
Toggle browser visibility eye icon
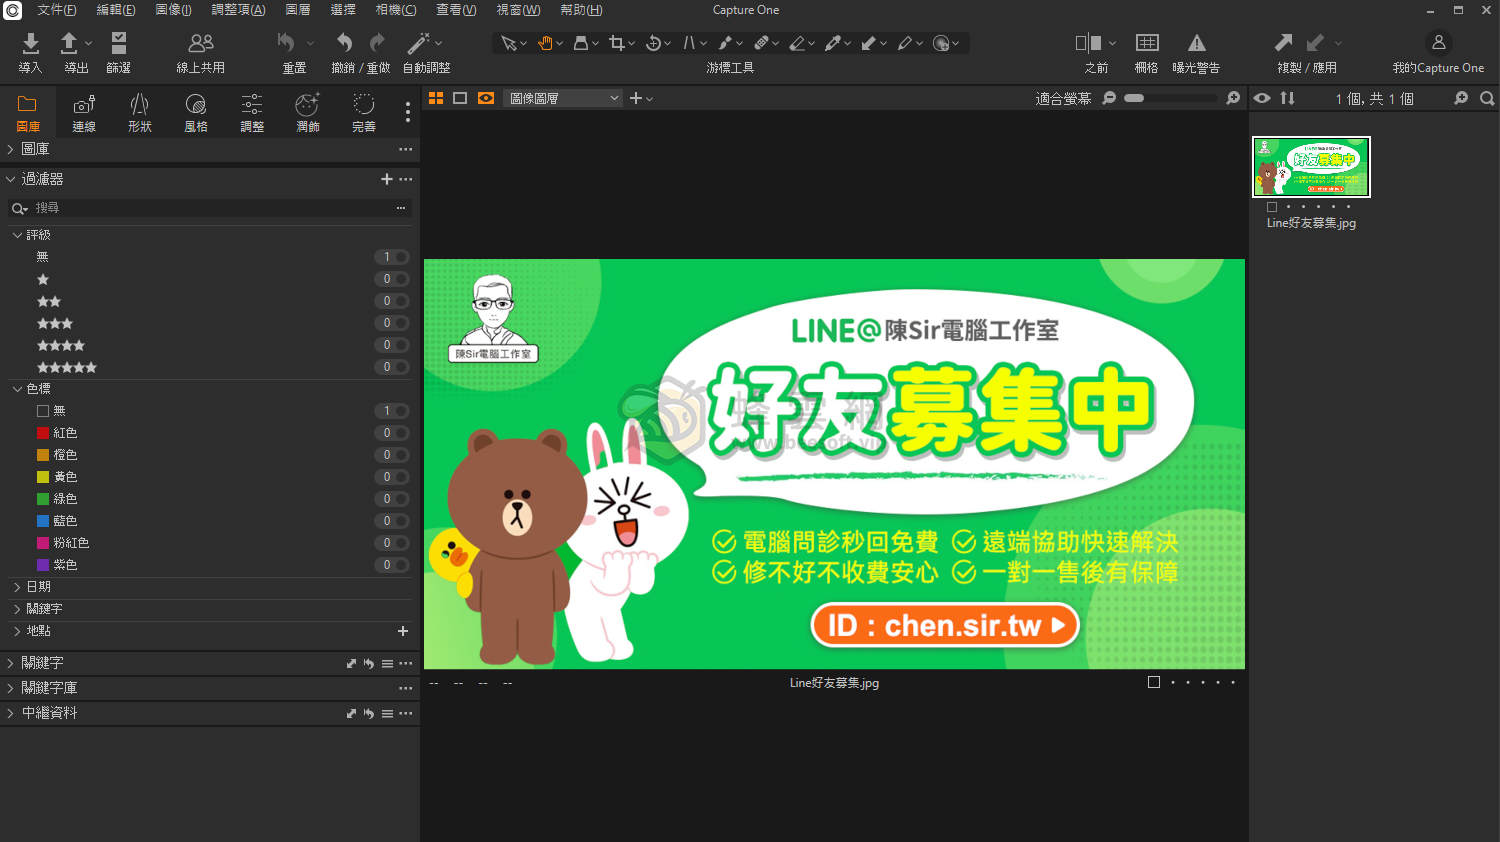point(1262,98)
